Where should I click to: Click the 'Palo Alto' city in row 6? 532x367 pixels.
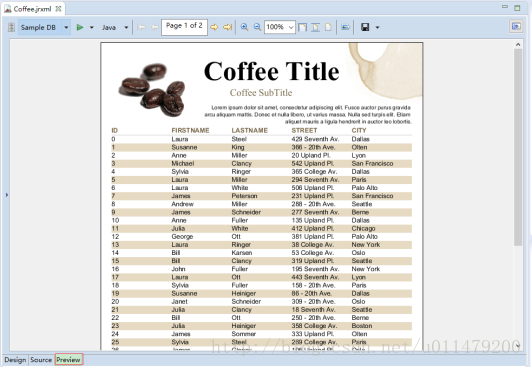tap(365, 188)
